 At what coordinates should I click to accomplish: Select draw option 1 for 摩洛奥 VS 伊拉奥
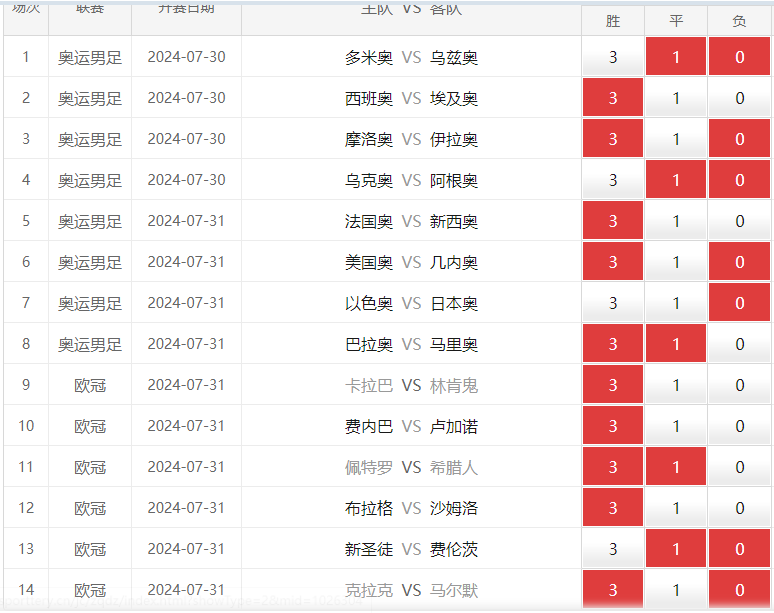click(x=676, y=139)
